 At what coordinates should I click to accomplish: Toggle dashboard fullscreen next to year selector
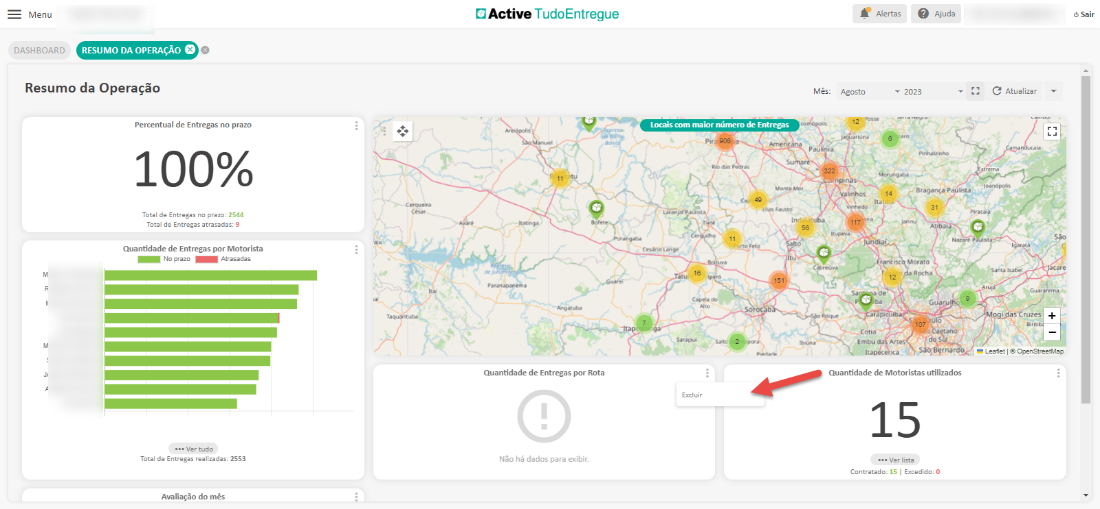pos(976,91)
